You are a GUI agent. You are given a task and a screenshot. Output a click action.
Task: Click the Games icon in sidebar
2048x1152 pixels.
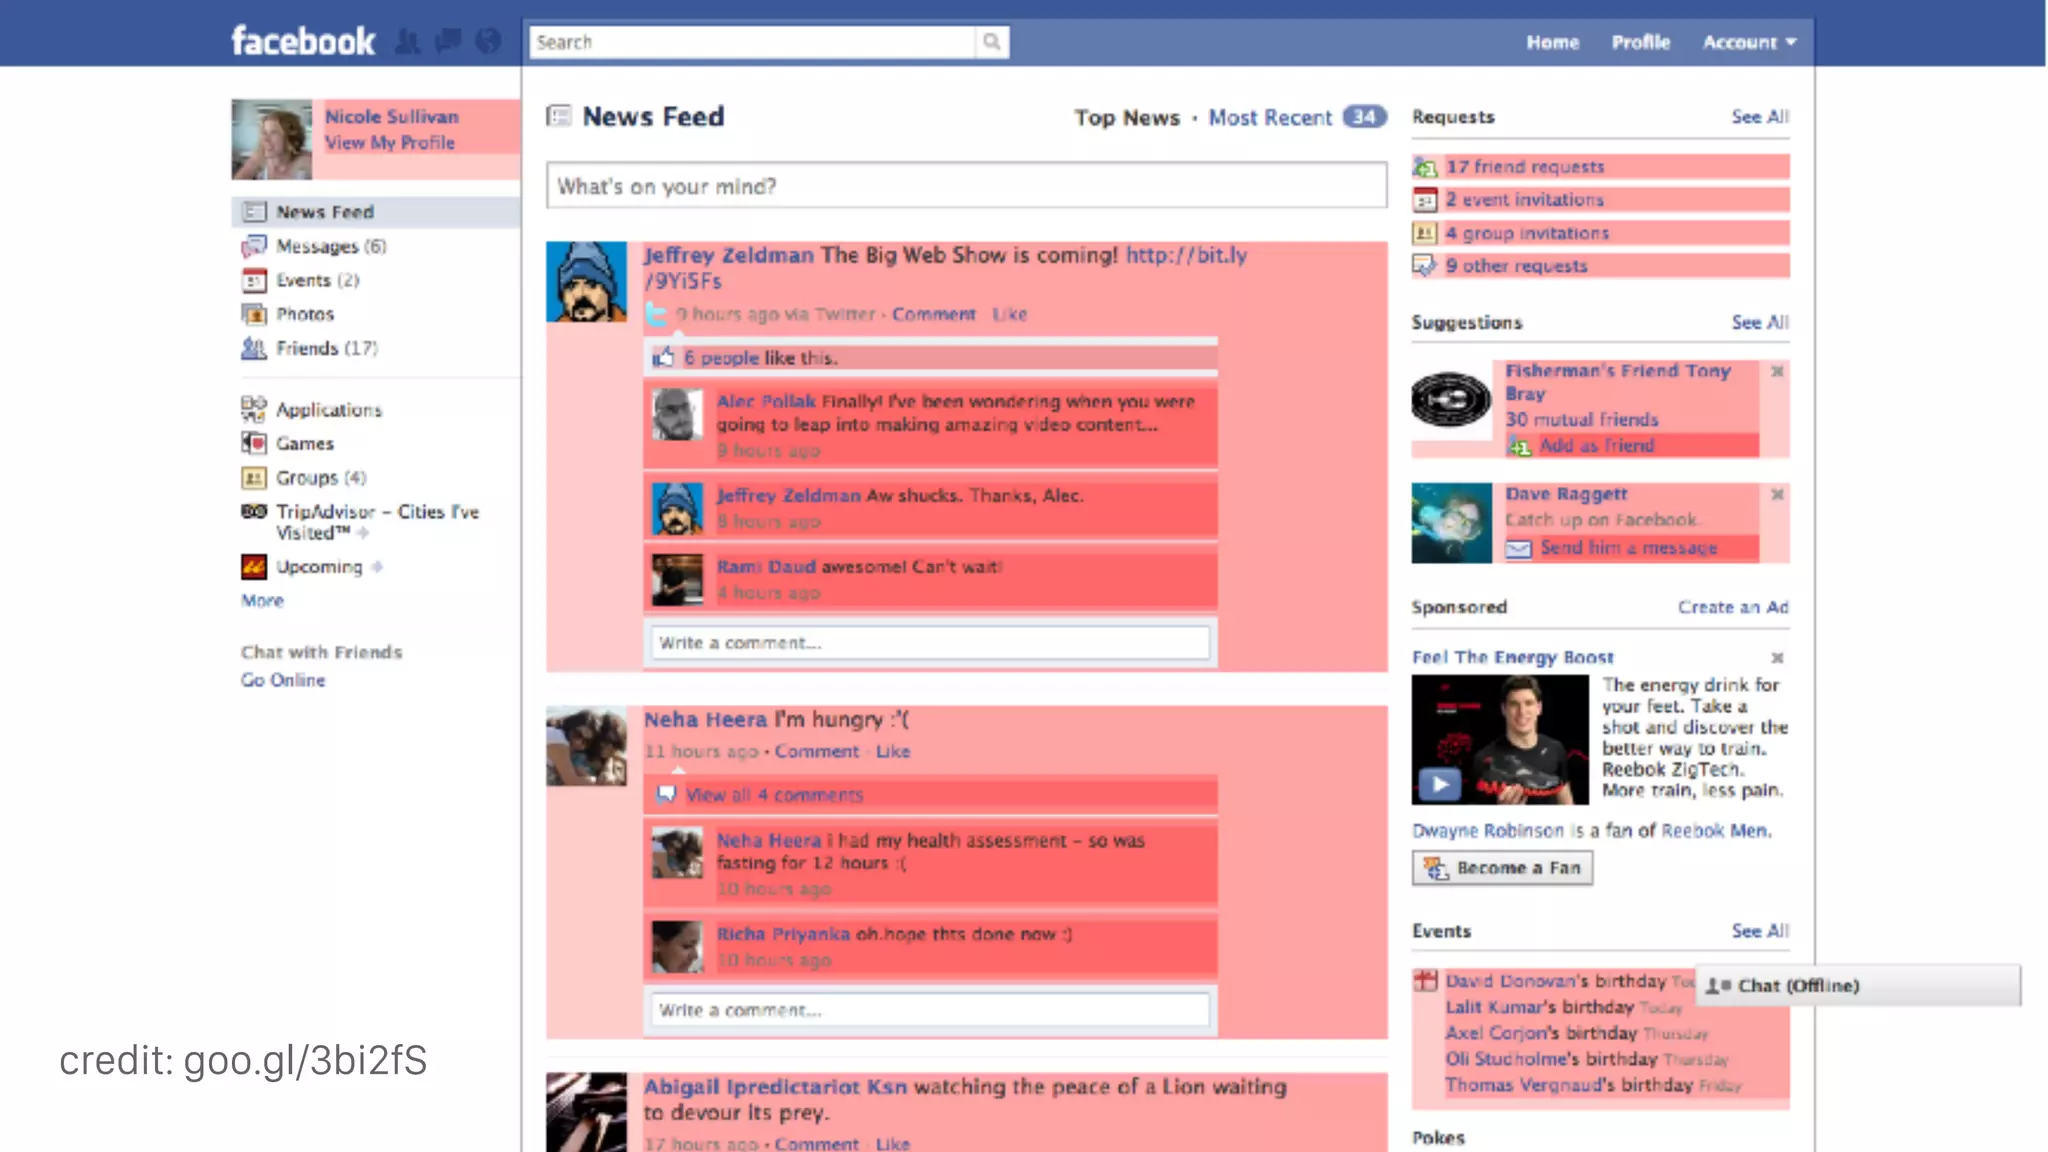pyautogui.click(x=254, y=443)
